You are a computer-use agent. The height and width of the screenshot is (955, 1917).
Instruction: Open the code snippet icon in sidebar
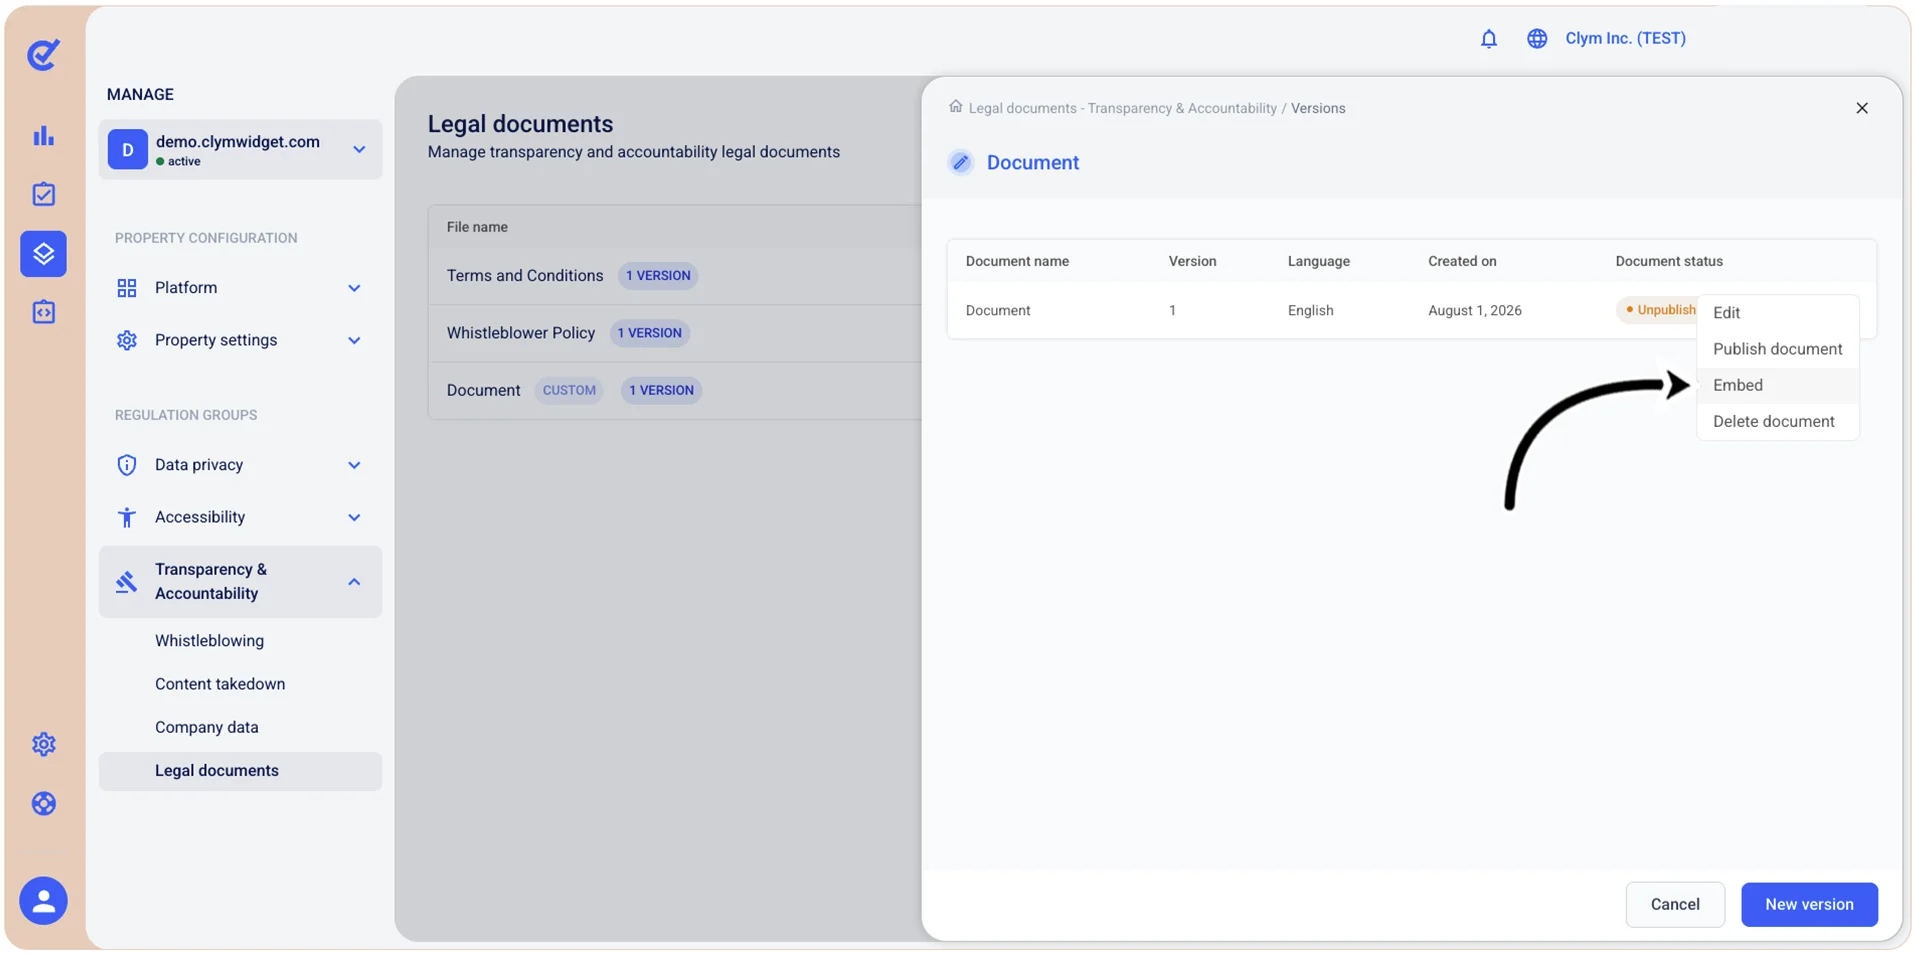point(43,312)
